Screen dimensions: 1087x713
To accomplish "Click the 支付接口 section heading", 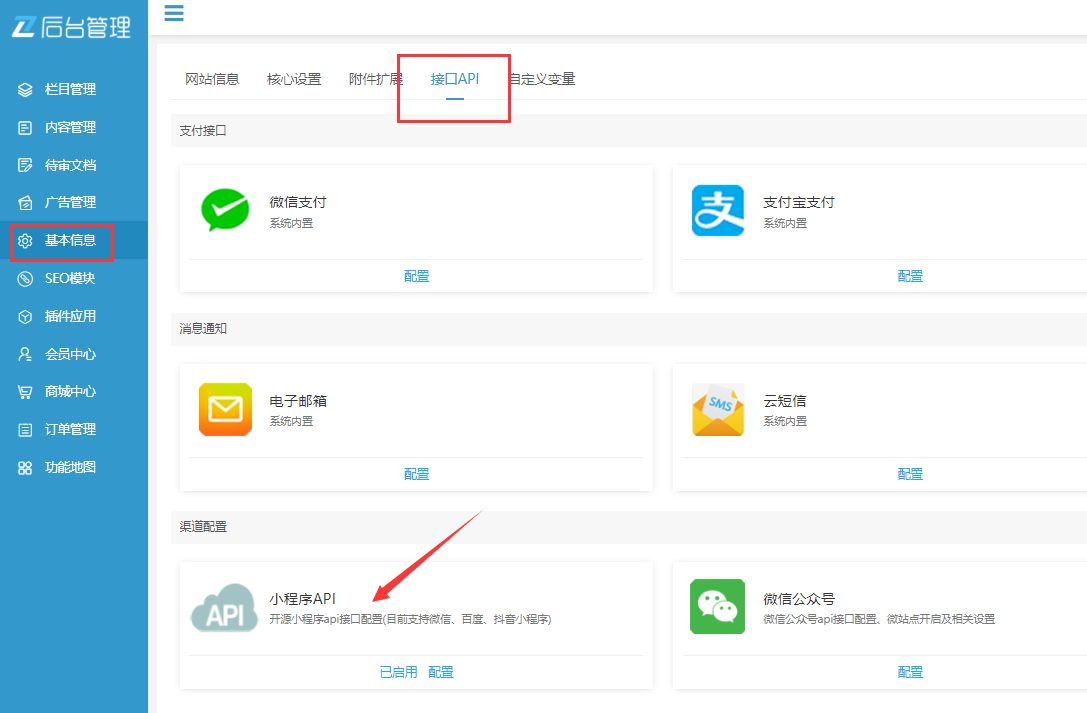I will click(x=203, y=131).
